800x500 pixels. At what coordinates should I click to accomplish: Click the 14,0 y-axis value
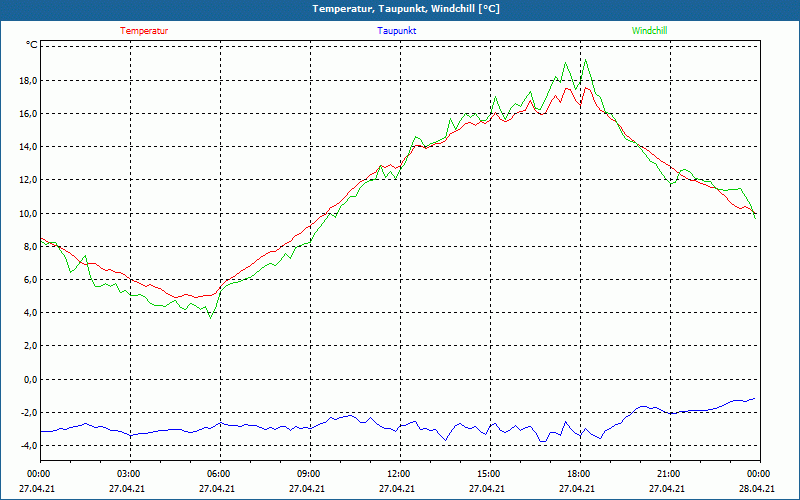click(x=28, y=147)
